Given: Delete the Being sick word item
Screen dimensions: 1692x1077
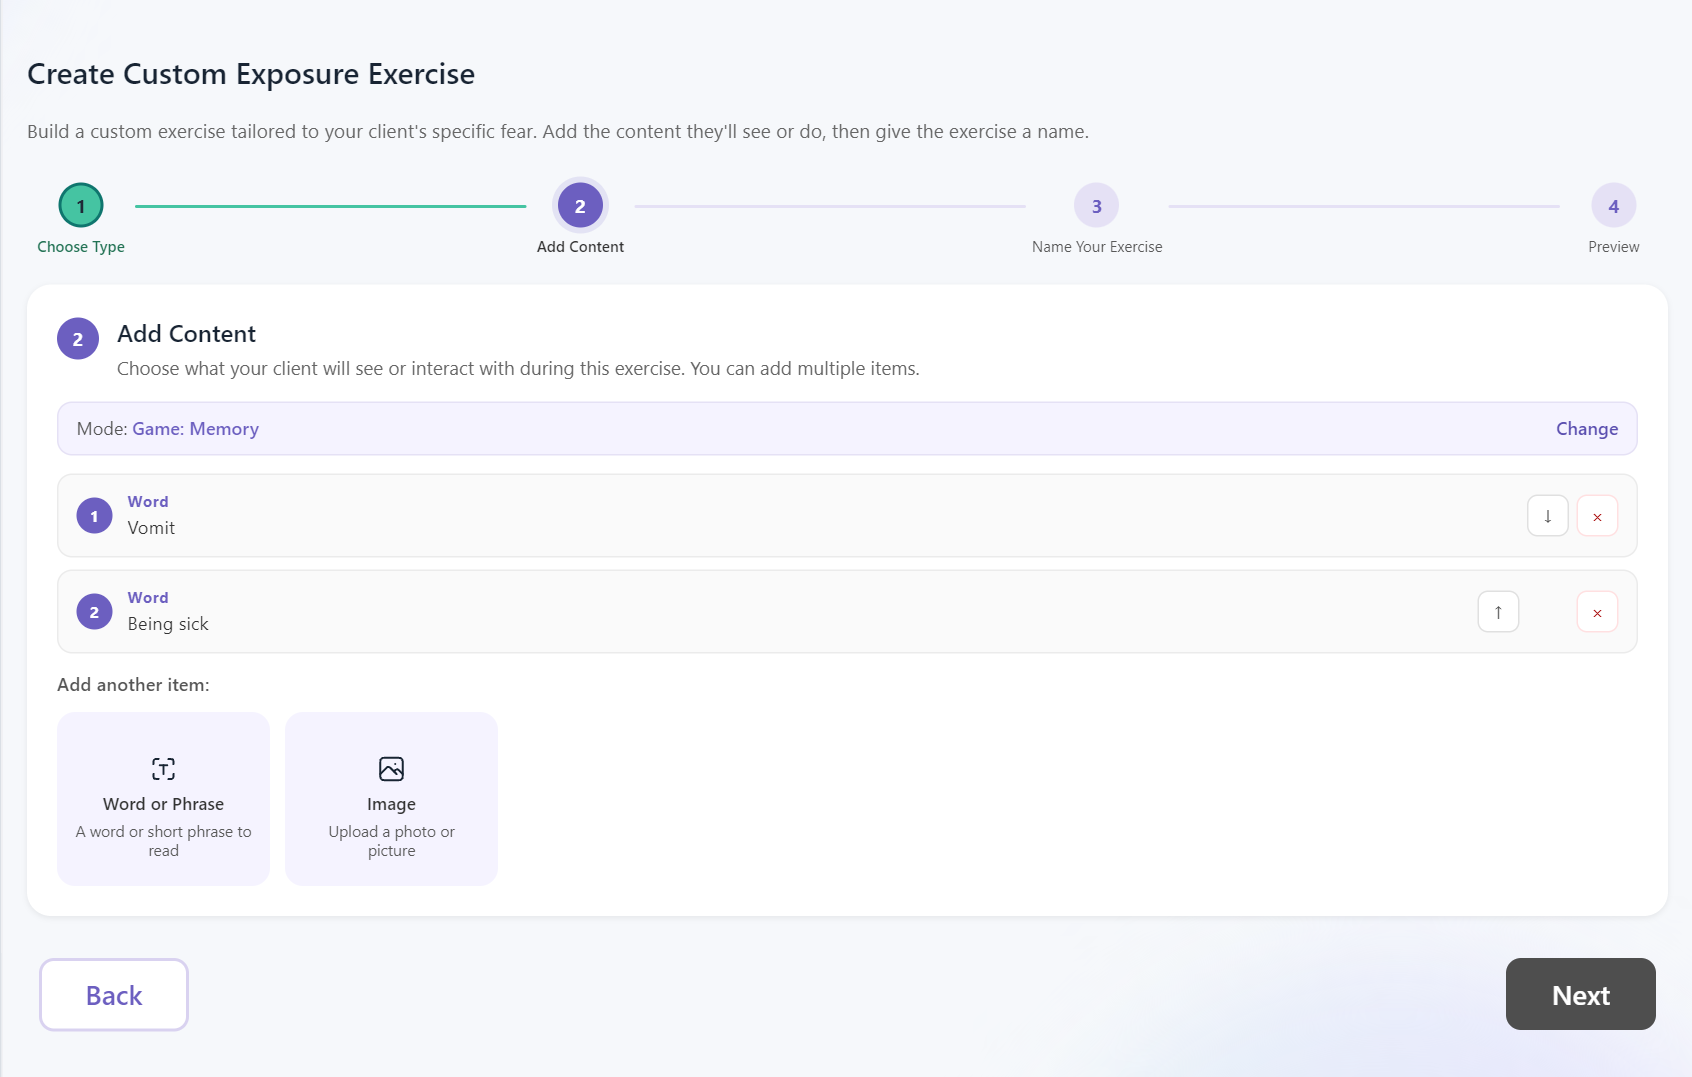Looking at the screenshot, I should (x=1597, y=612).
